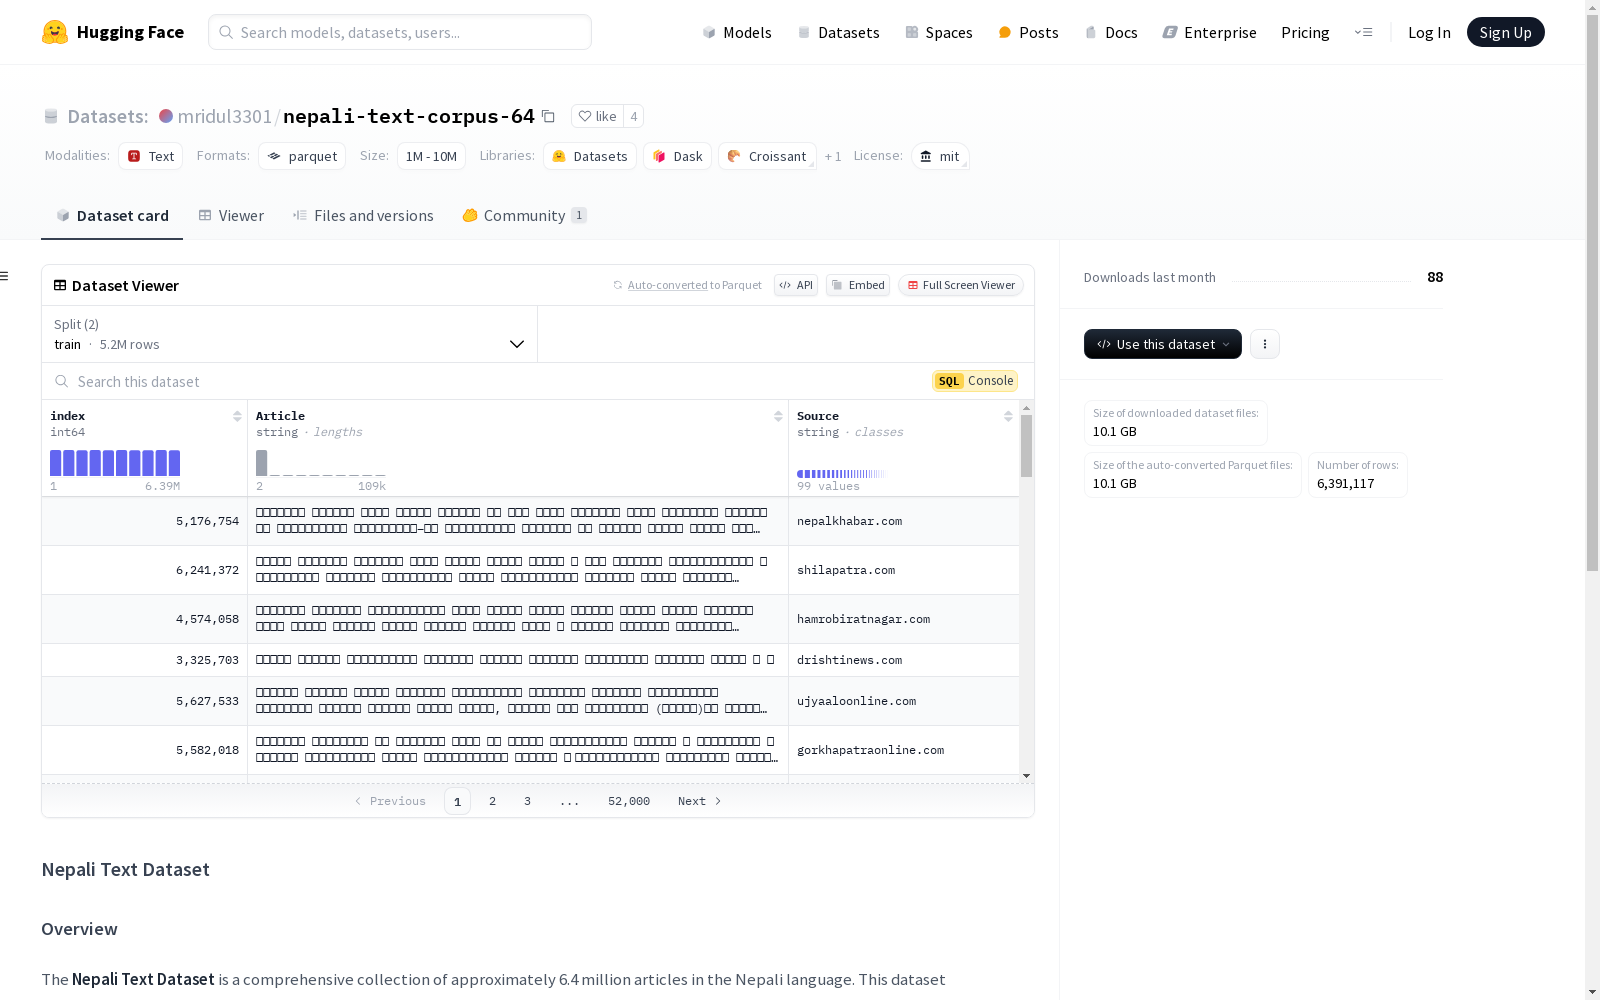Go to page 2 of results
Viewport: 1600px width, 1000px height.
tap(492, 801)
